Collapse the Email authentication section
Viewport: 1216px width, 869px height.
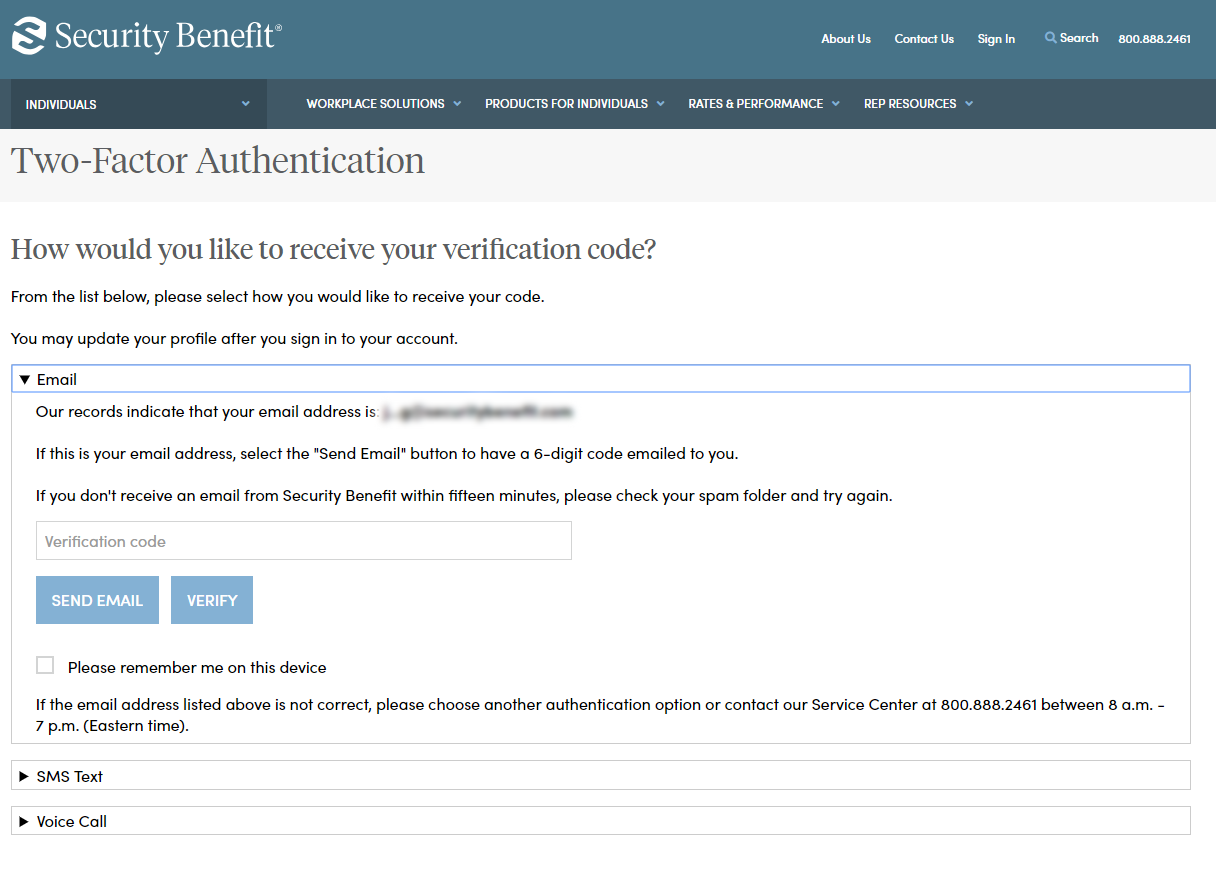click(x=600, y=379)
